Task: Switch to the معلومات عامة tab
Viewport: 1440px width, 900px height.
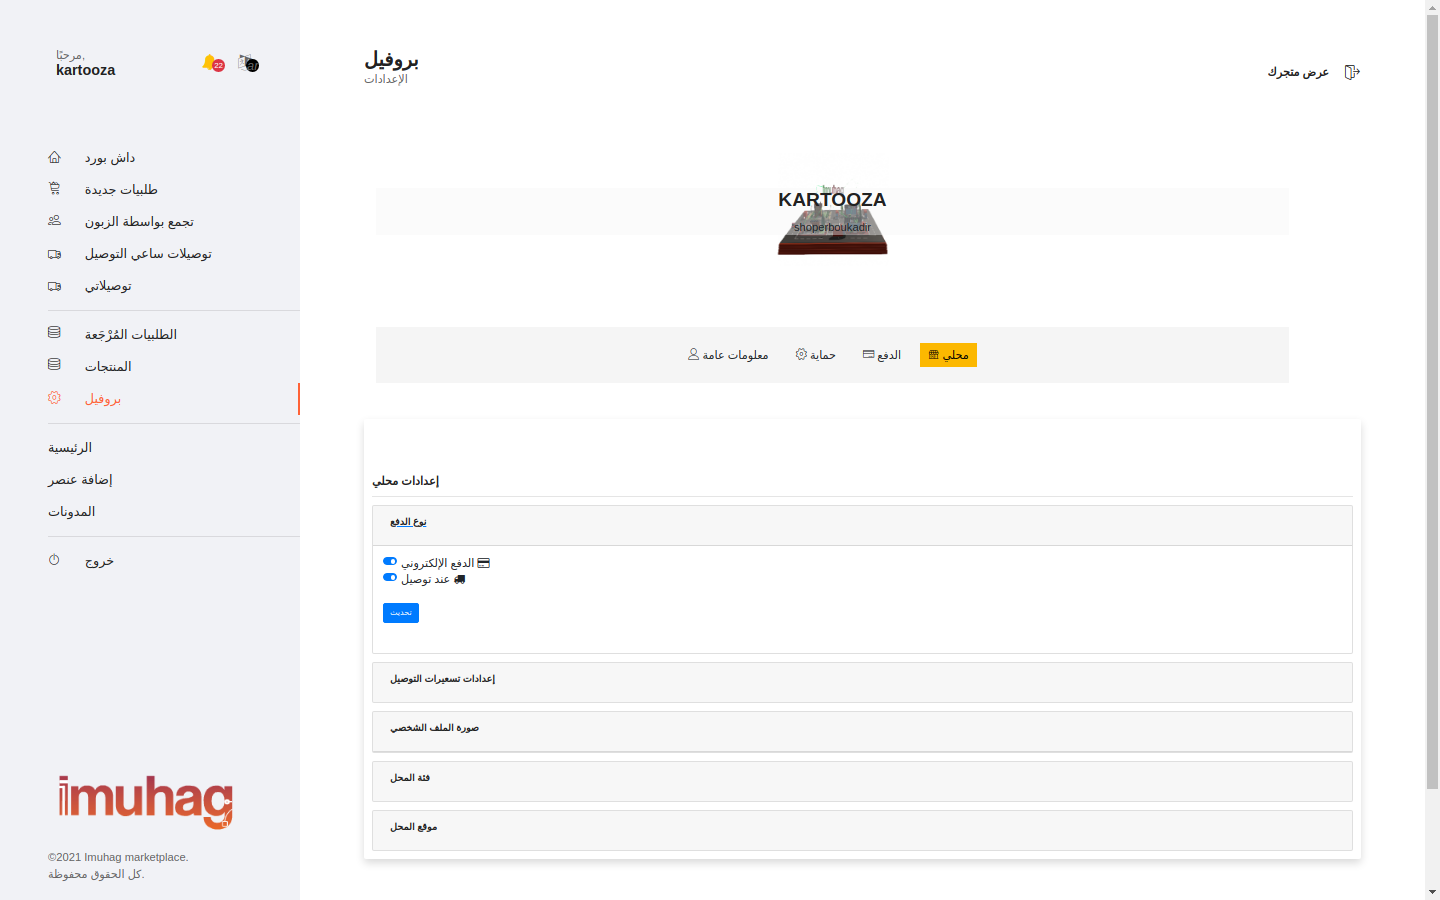Action: 728,355
